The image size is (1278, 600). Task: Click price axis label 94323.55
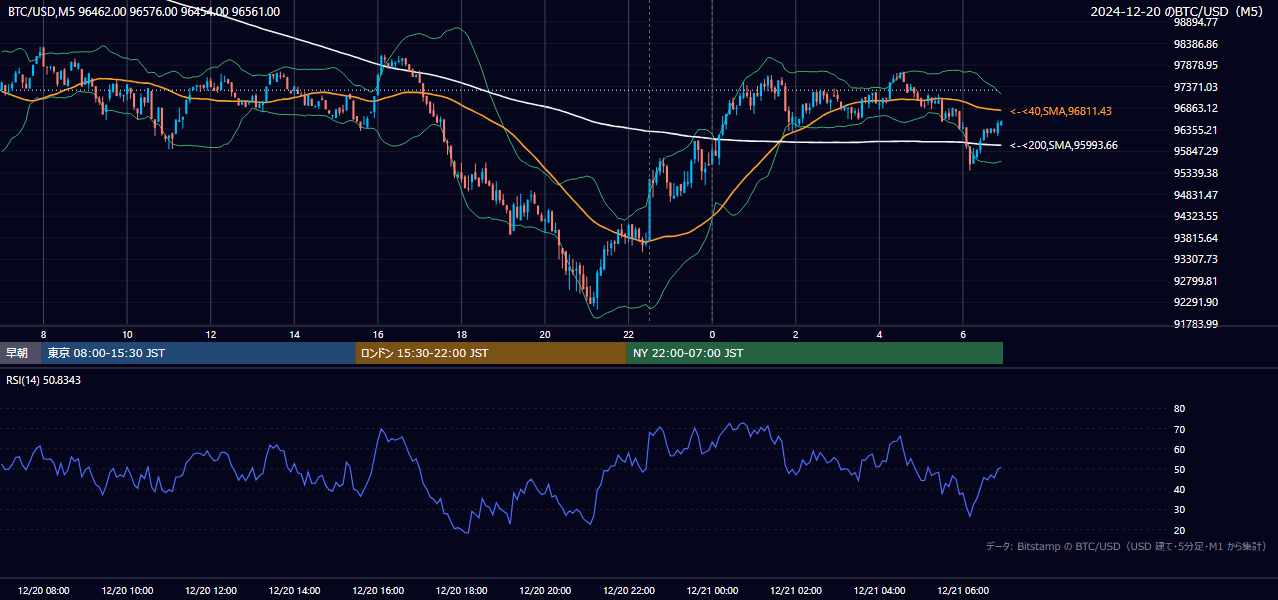click(x=1196, y=216)
